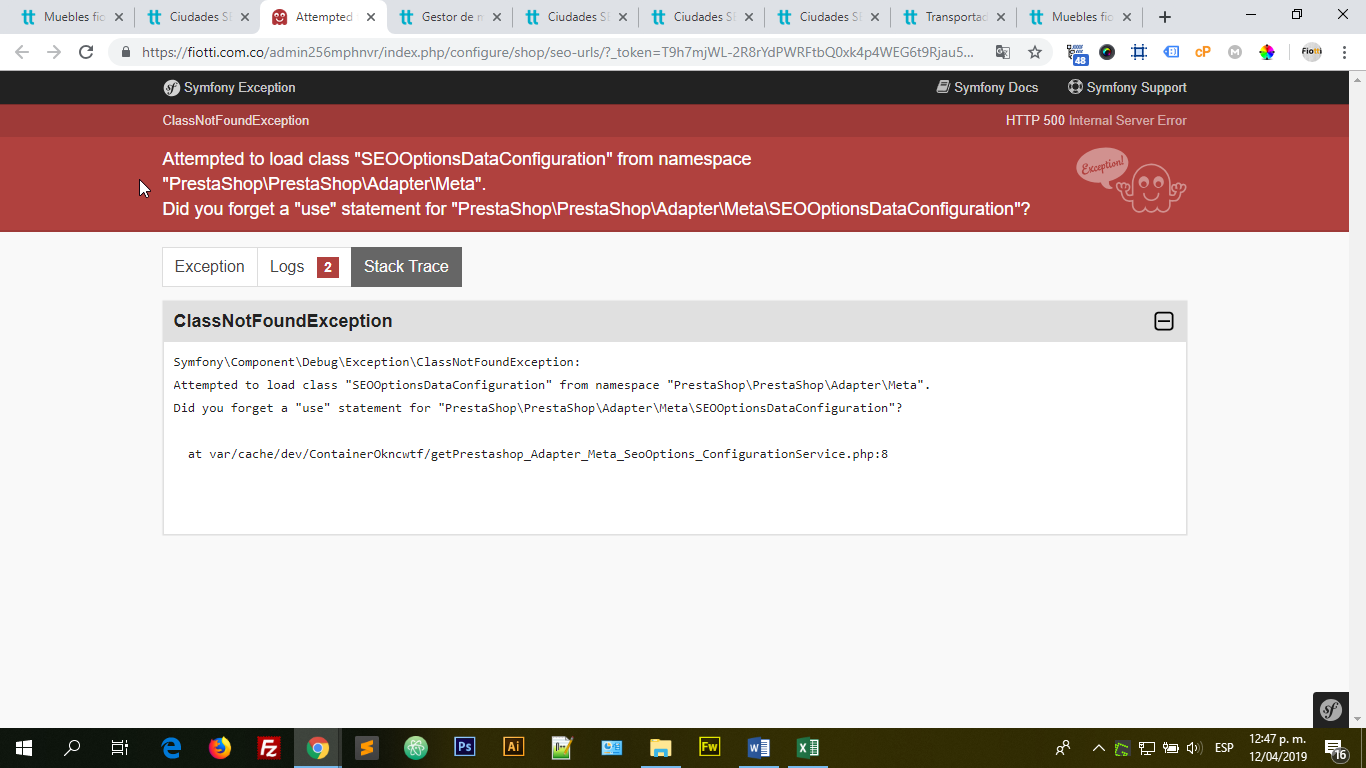Open Fireworks from the taskbar
Viewport: 1366px width, 768px height.
710,748
